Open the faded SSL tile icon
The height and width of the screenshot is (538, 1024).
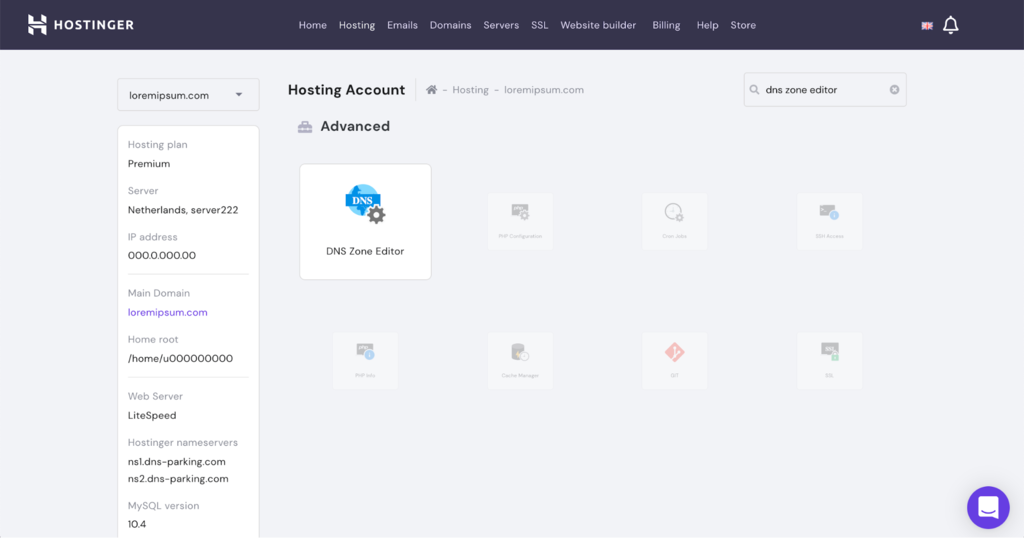coord(829,351)
